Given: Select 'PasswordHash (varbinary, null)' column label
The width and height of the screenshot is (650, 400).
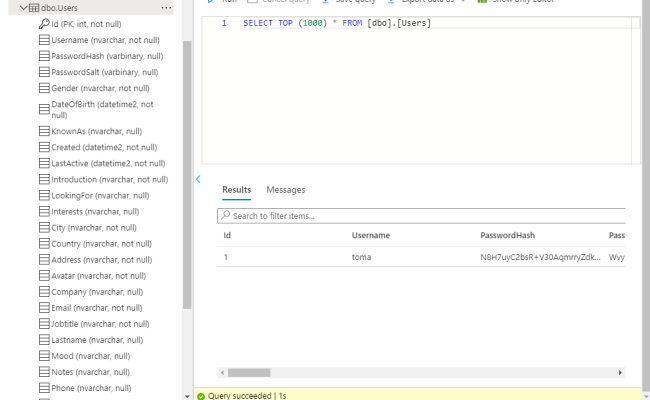Looking at the screenshot, I should tap(107, 56).
